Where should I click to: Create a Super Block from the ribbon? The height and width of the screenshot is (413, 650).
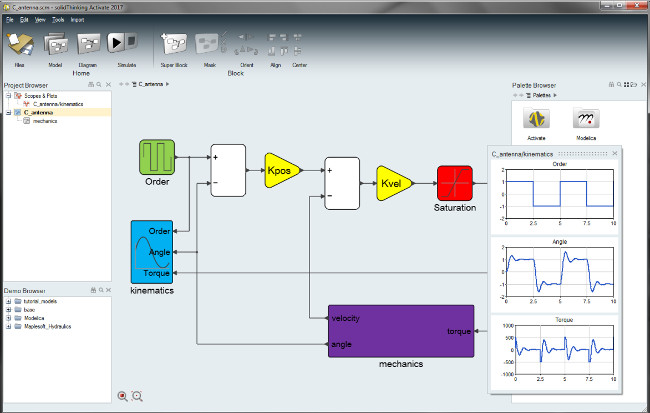tap(175, 43)
